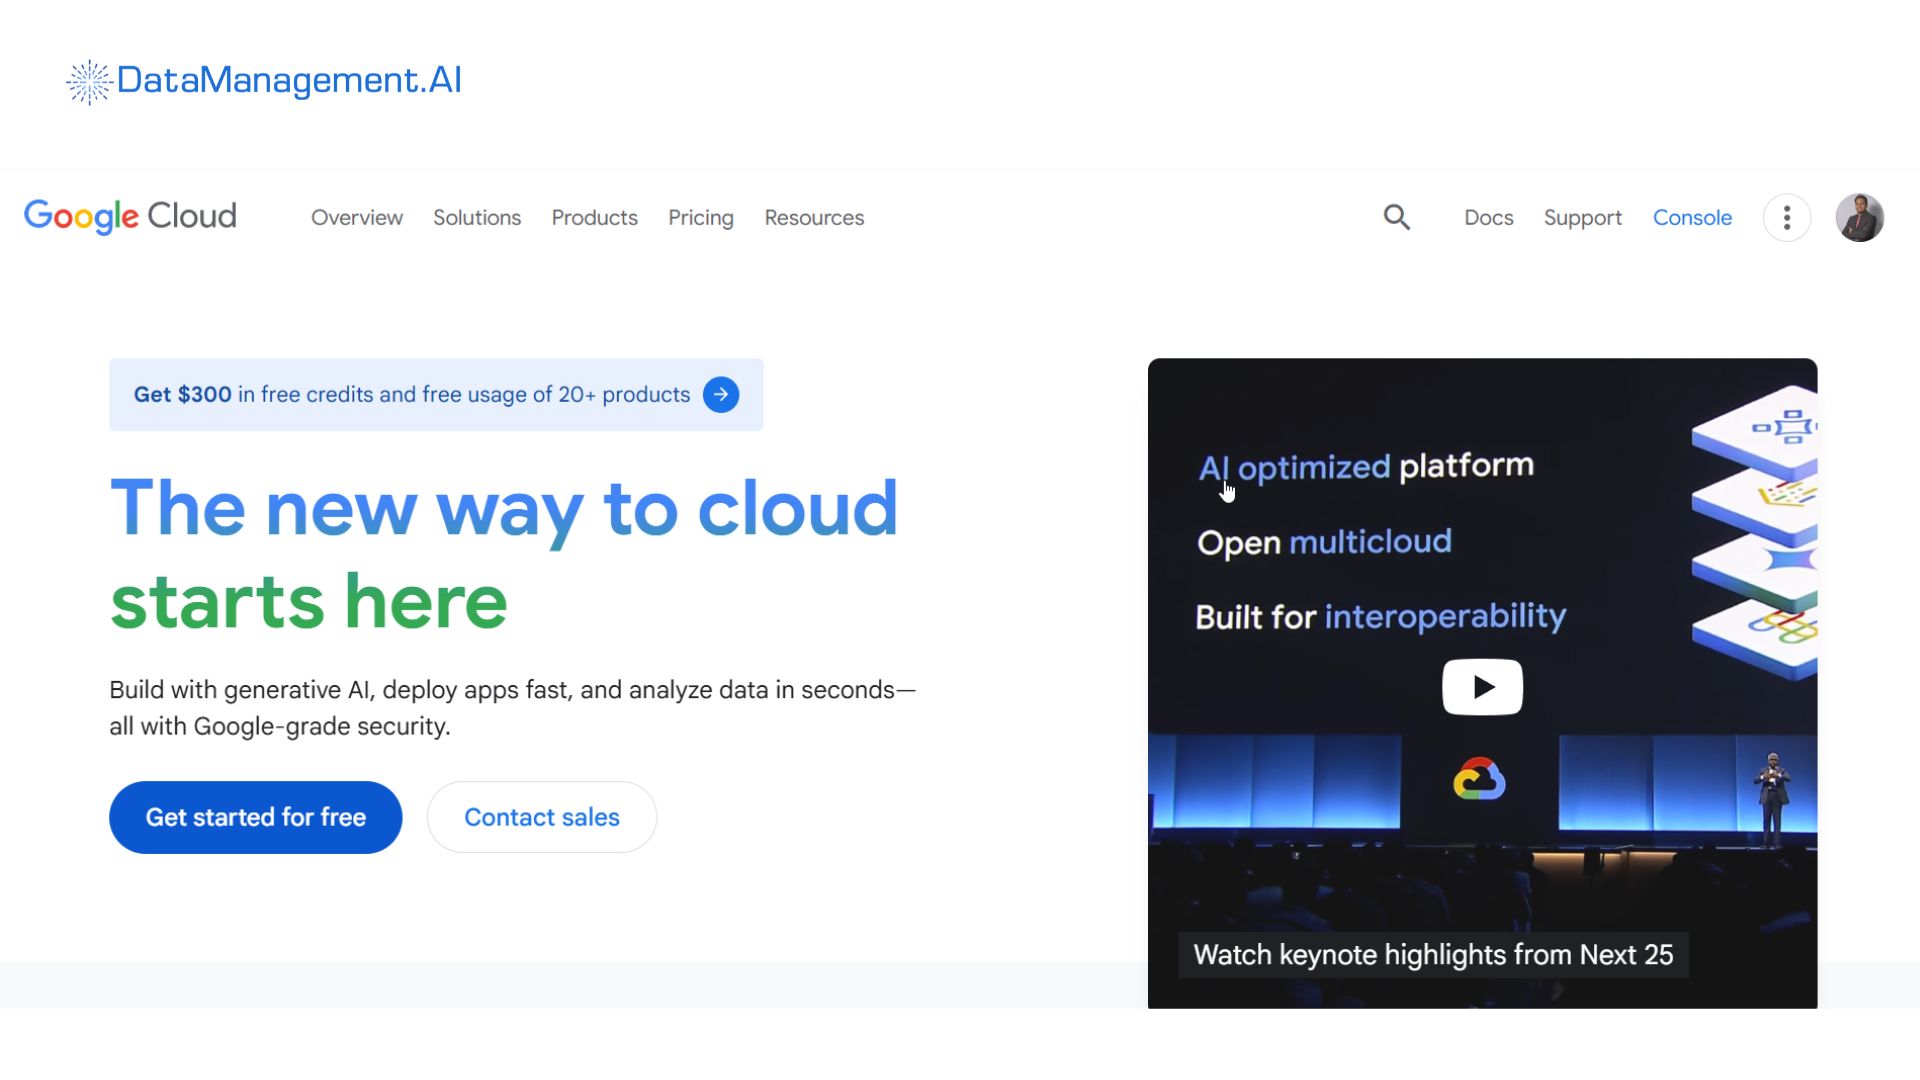Image resolution: width=1920 pixels, height=1080 pixels.
Task: Open the Solutions dropdown
Action: pos(477,217)
